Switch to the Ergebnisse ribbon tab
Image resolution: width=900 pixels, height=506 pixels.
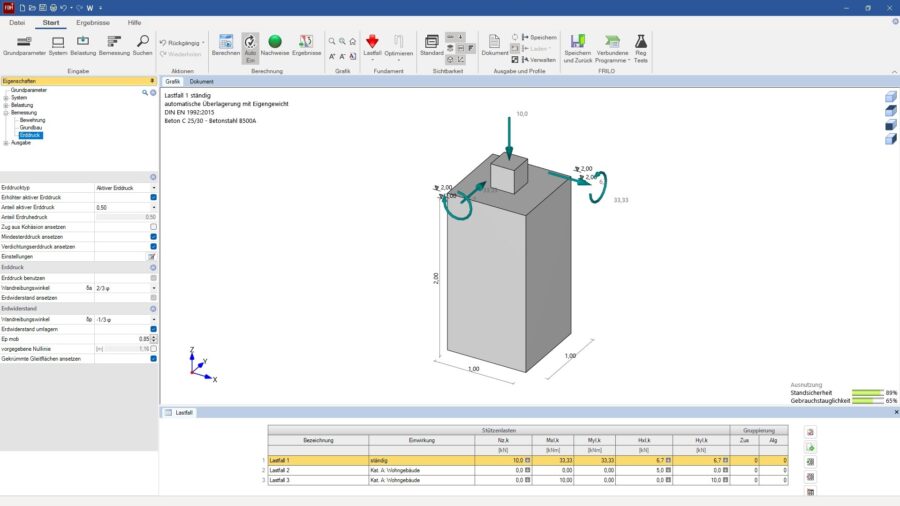(x=93, y=22)
